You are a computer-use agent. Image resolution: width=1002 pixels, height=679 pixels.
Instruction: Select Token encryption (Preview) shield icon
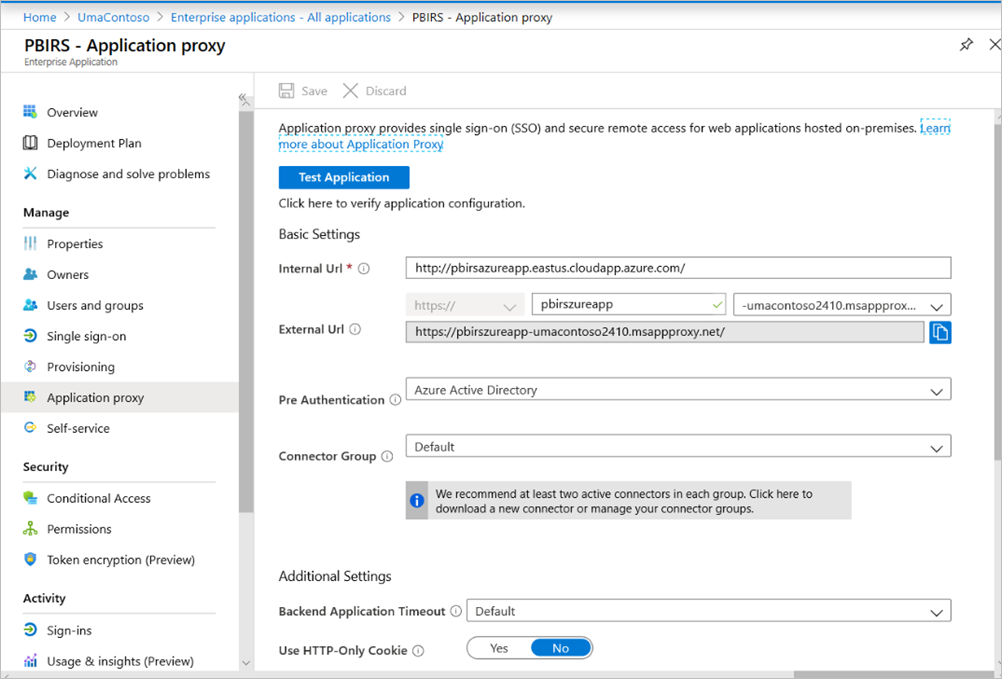(32, 559)
